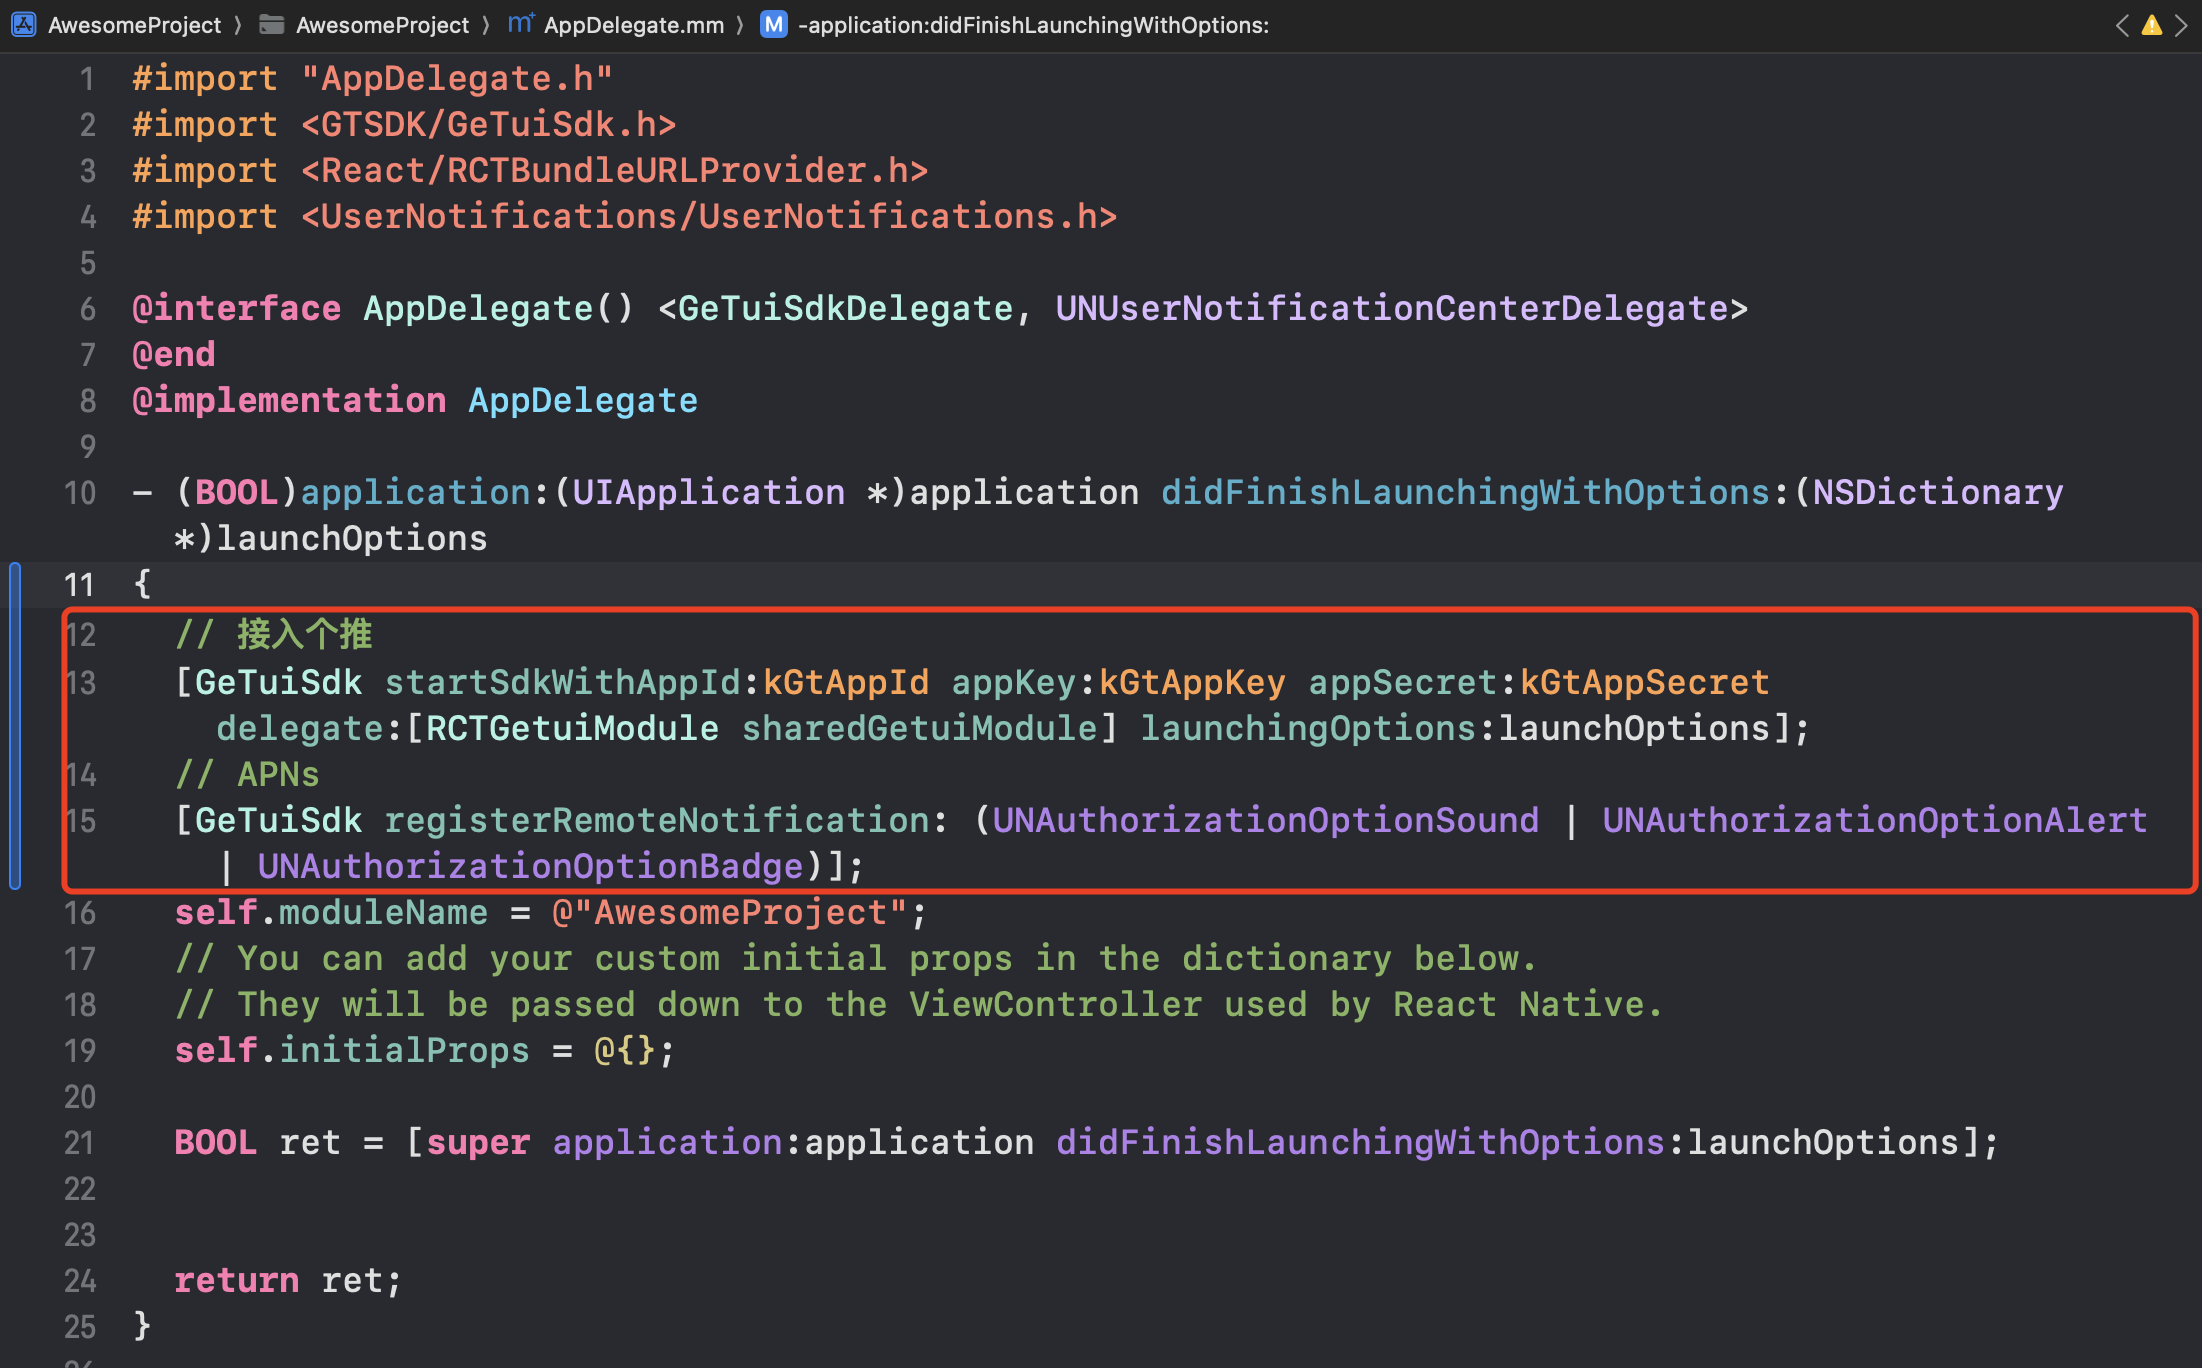Click the method 'M' icon in breadcrumb
Image resolution: width=2202 pixels, height=1368 pixels.
(x=774, y=24)
